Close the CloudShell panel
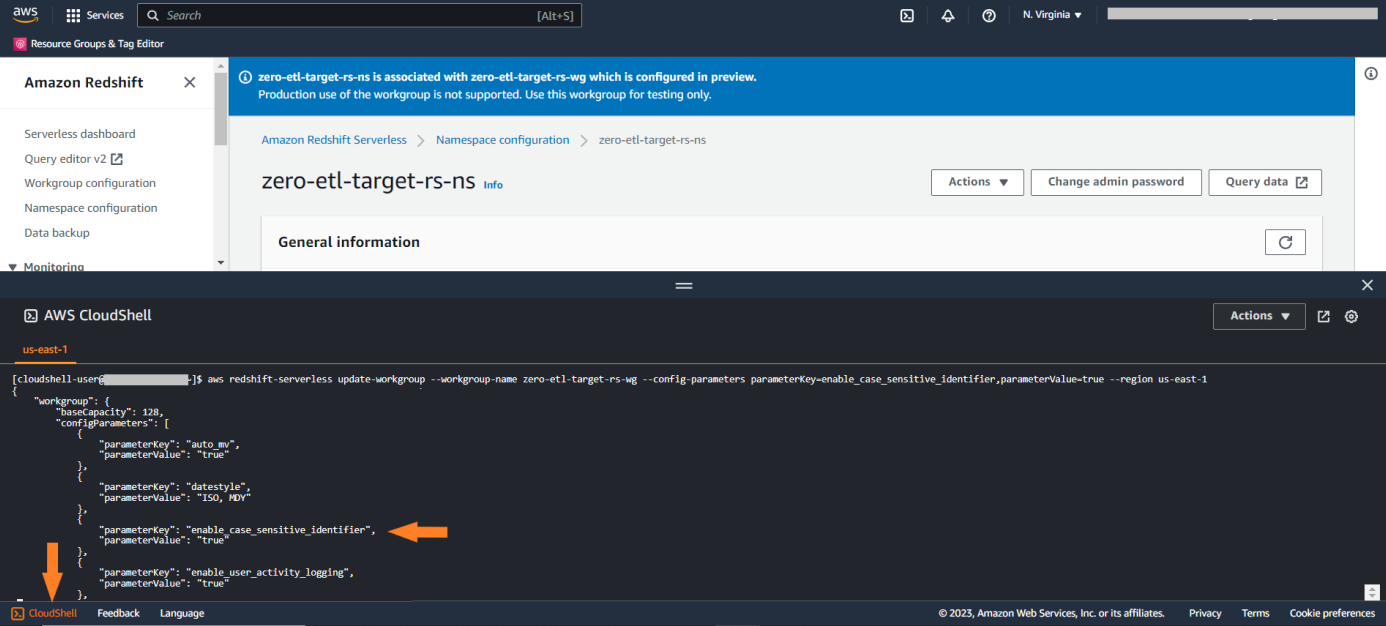 tap(1367, 285)
